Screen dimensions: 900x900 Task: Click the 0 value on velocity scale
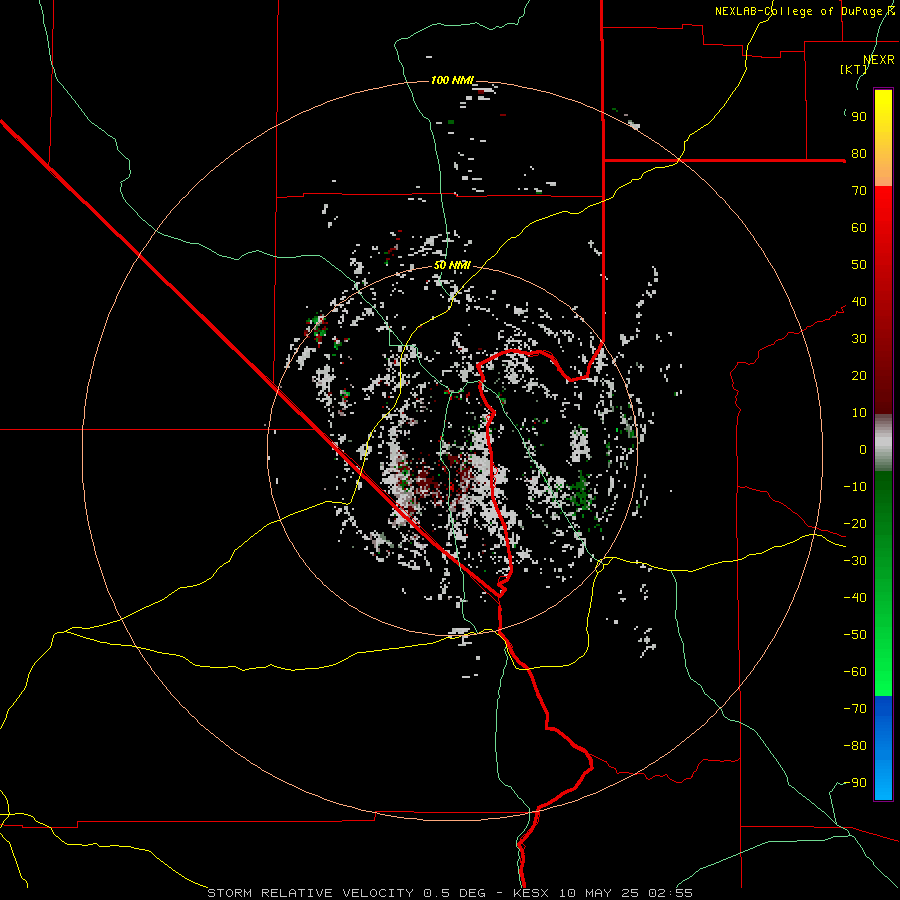tap(863, 450)
